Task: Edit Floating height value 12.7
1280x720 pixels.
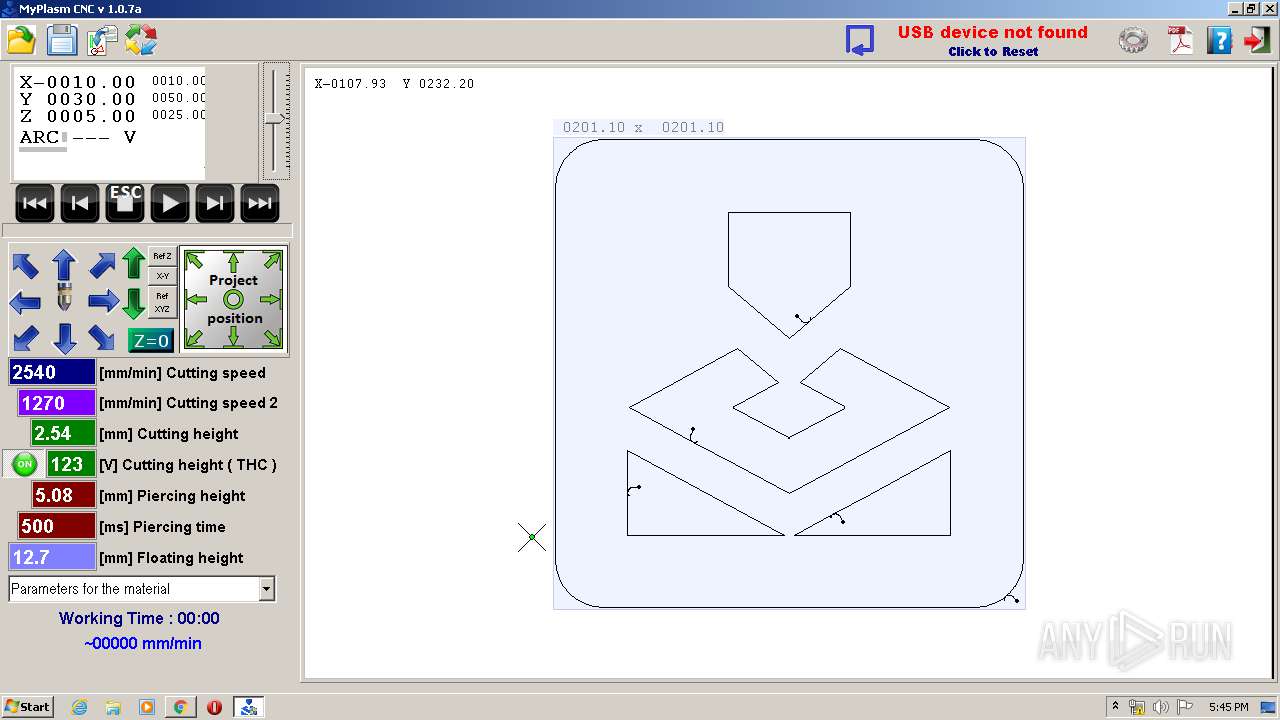Action: pos(52,557)
